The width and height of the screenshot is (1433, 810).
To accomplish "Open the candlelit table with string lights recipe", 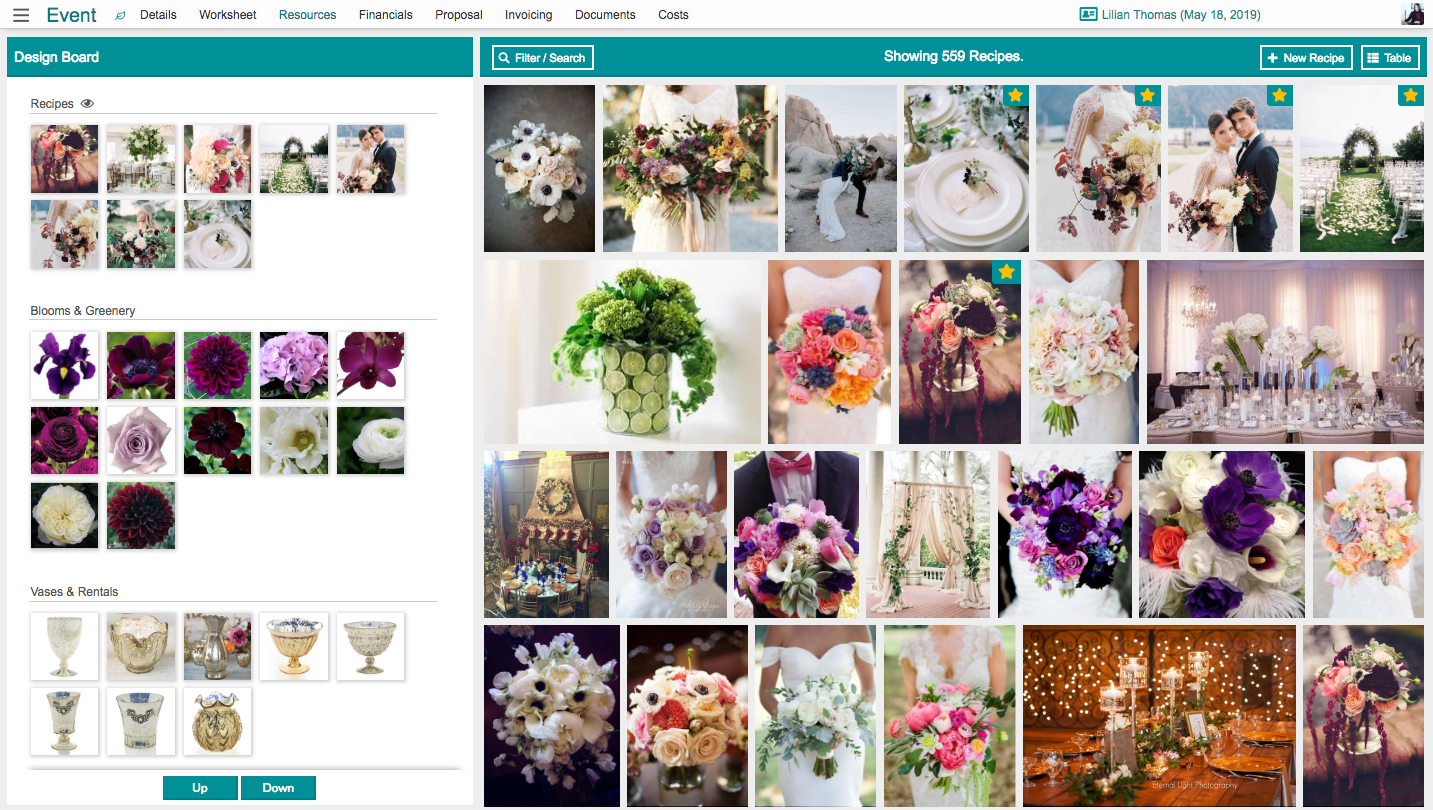I will tap(1159, 716).
